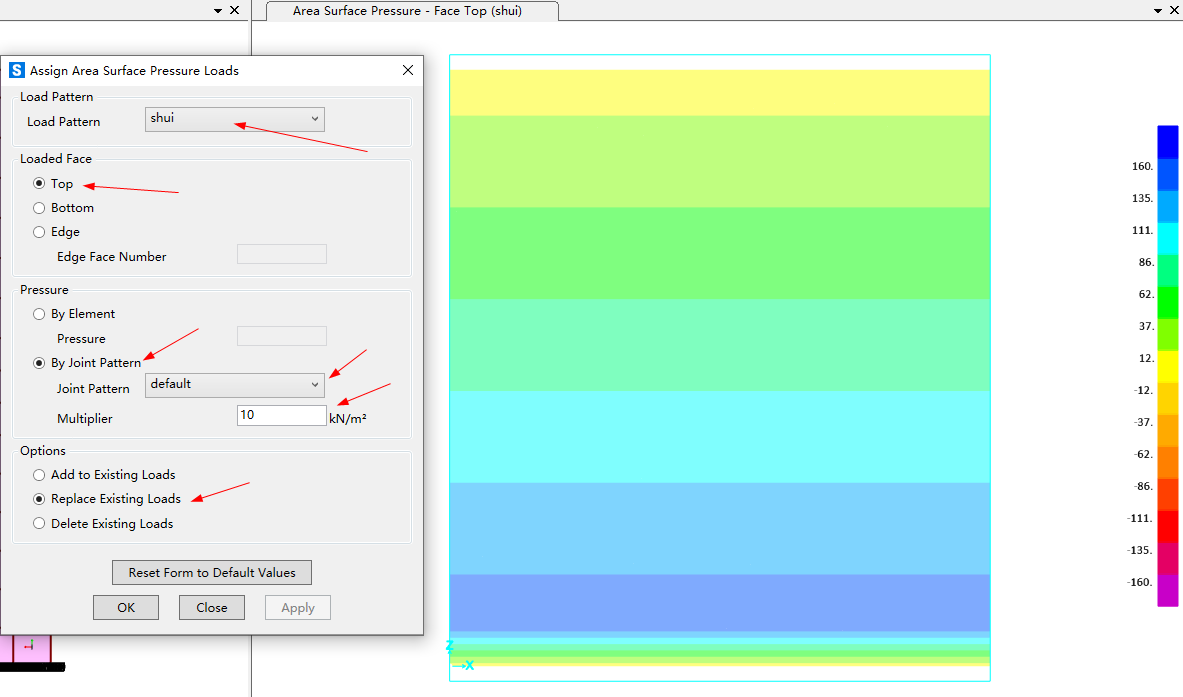Choose the Delete Existing Loads option
This screenshot has width=1183, height=697.
click(x=40, y=524)
